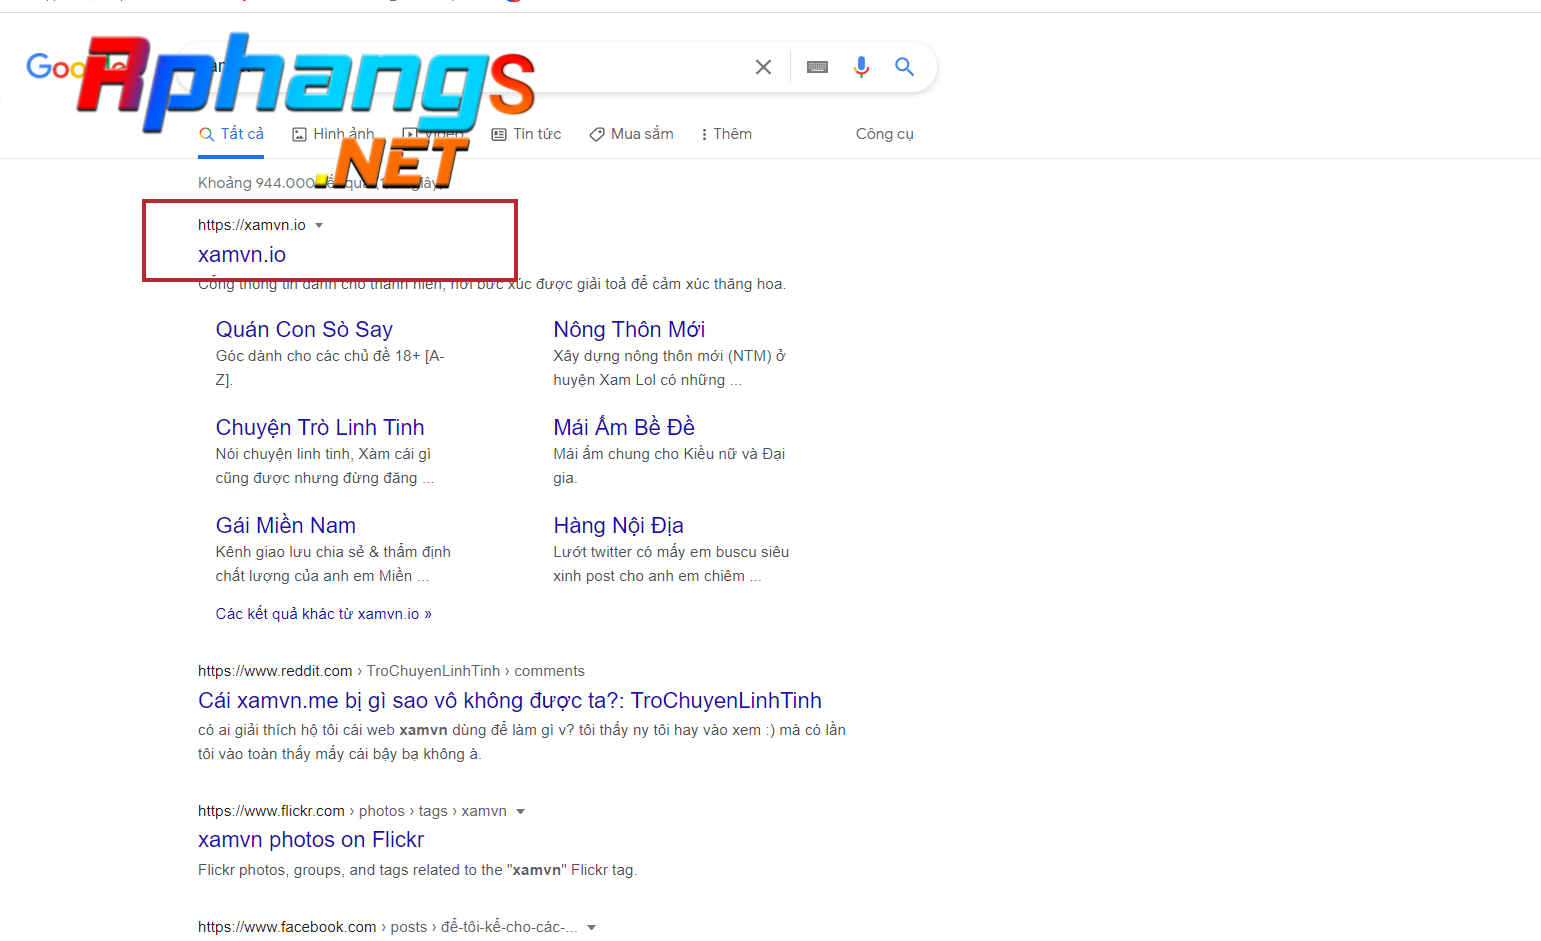Click the facebook.com posts breadcrumb URL
The image size is (1541, 941).
[x=387, y=927]
